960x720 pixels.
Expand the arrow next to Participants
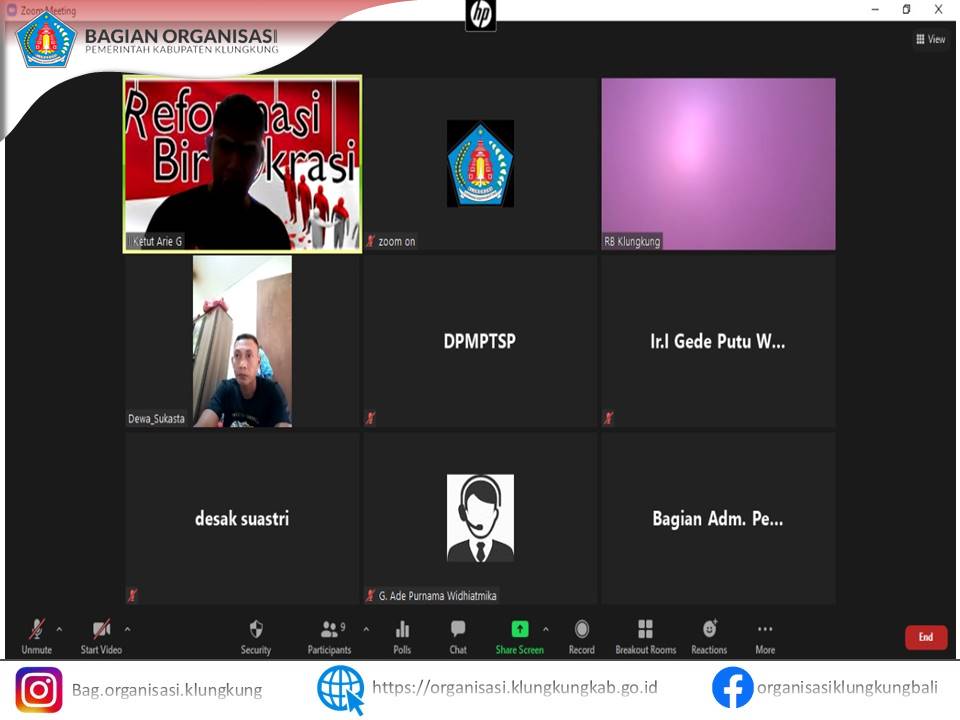click(x=366, y=629)
